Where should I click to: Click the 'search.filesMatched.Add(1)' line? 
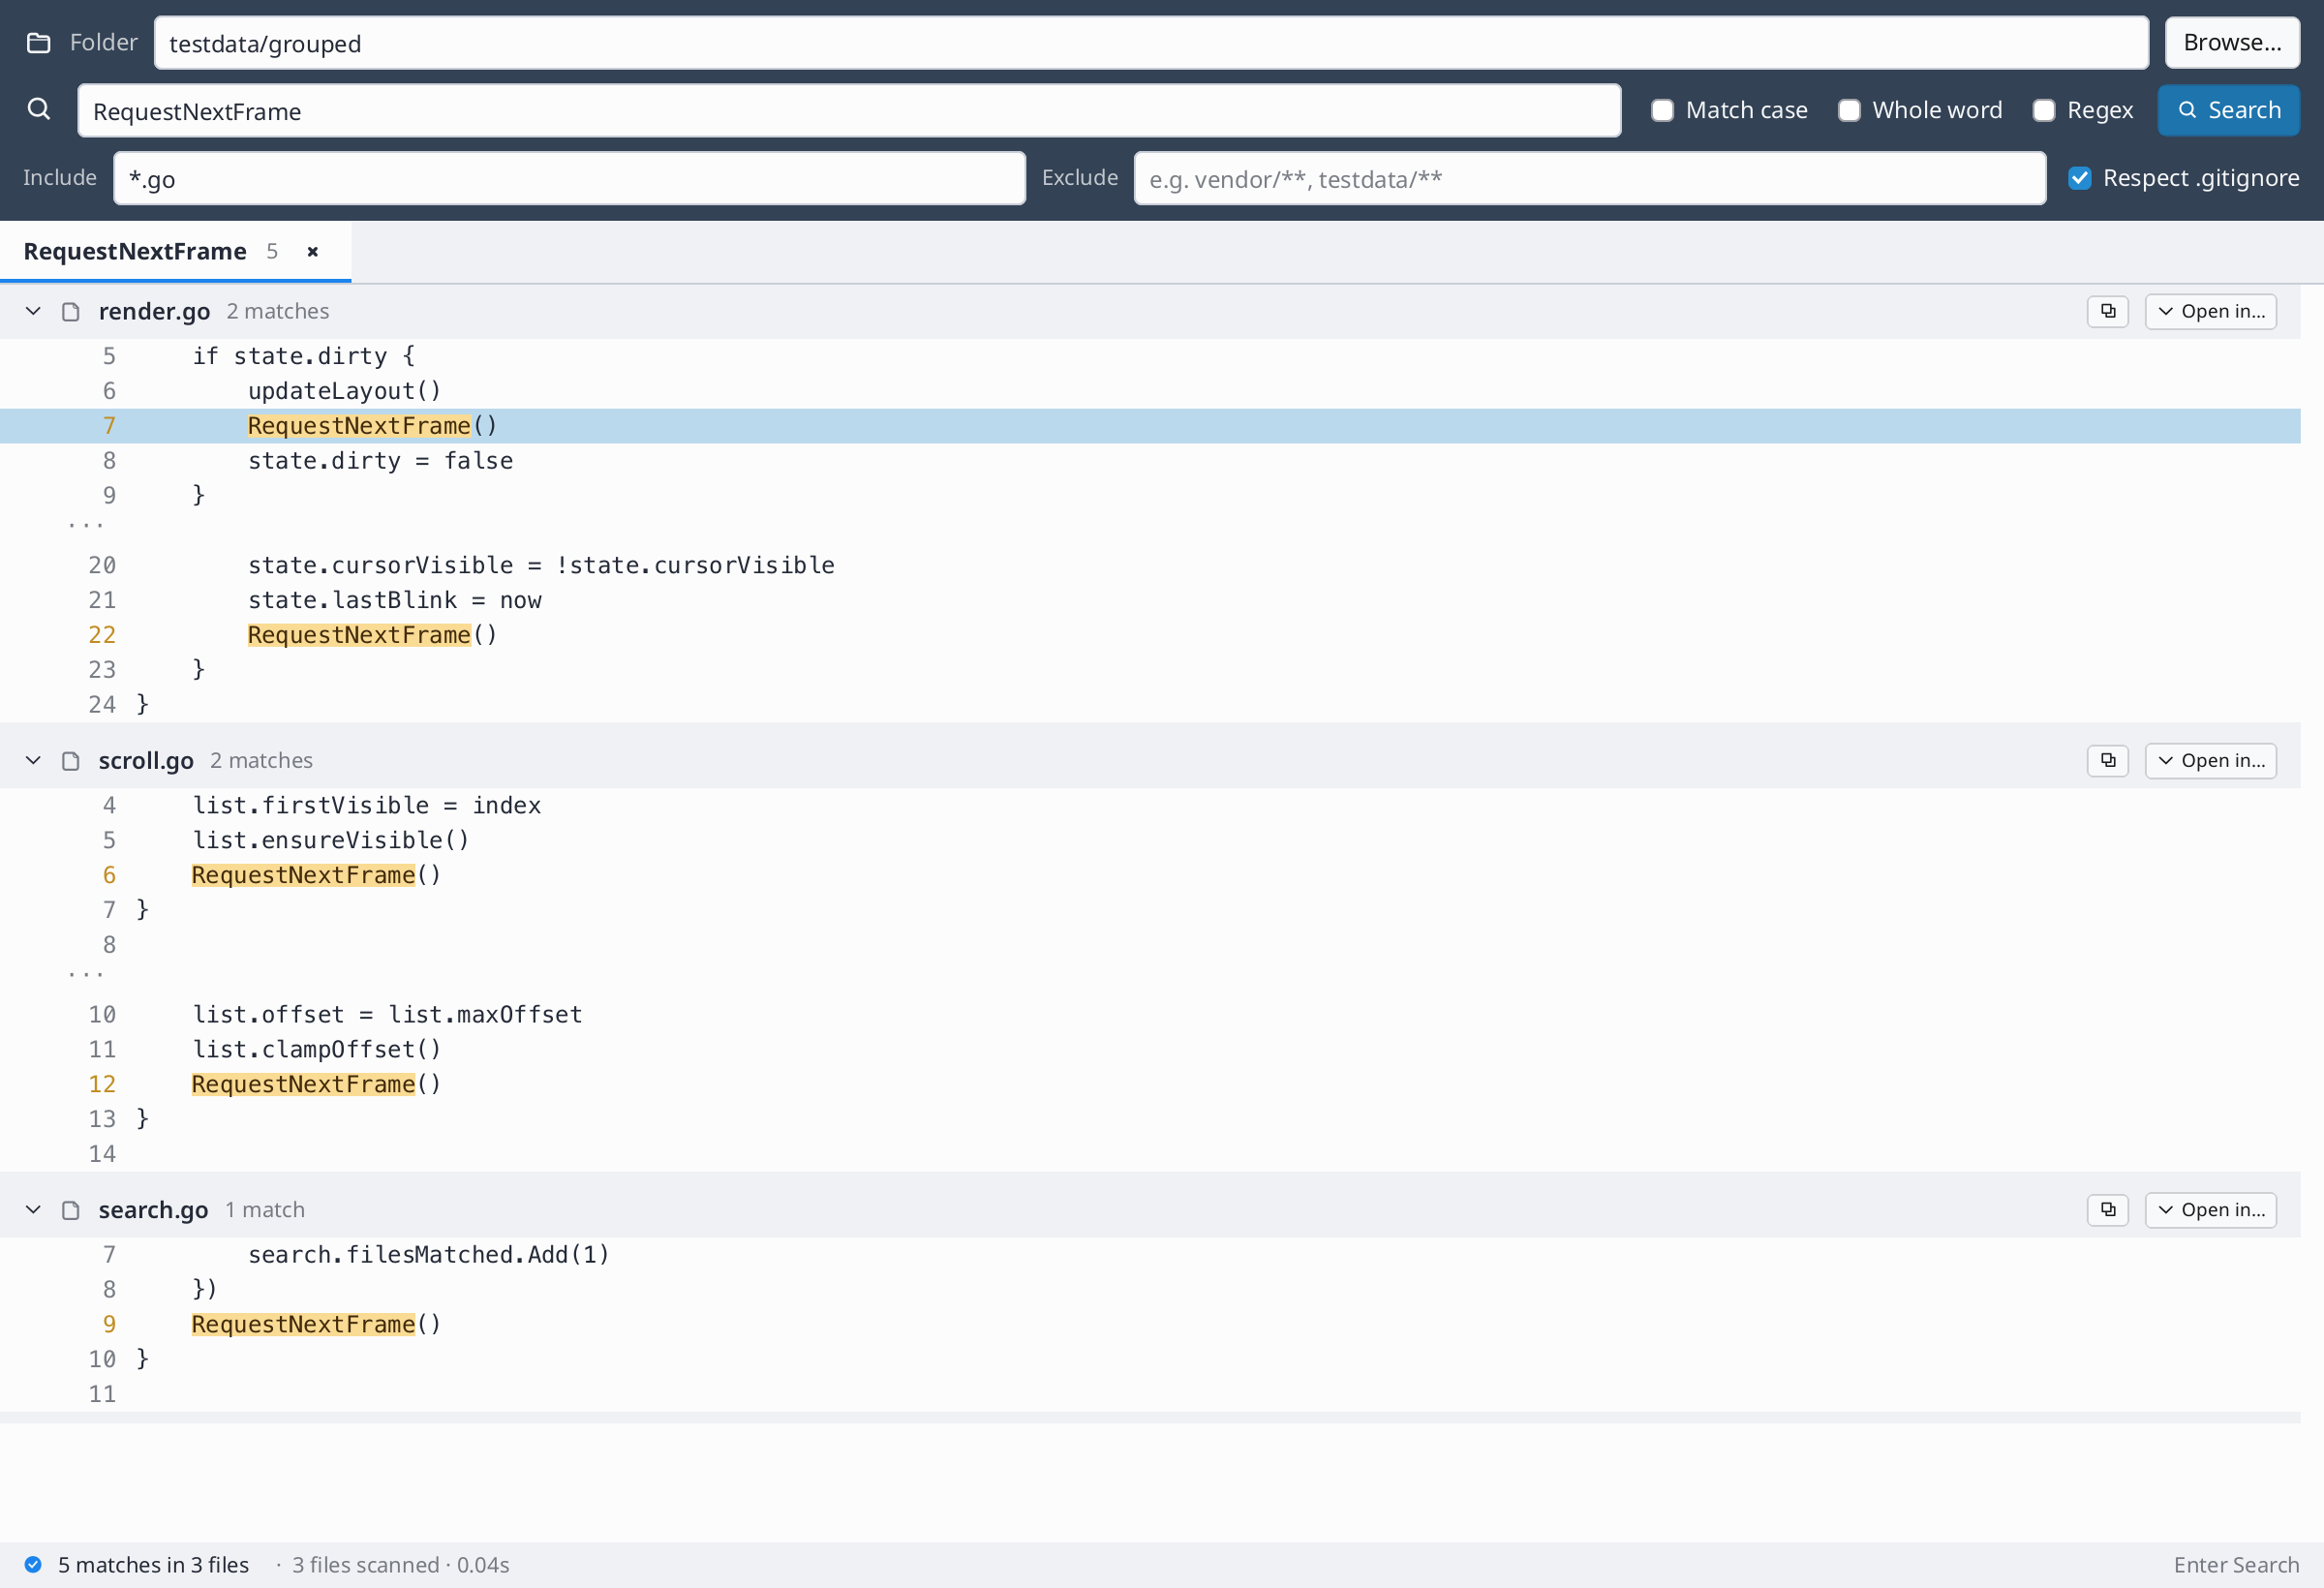click(1150, 1254)
